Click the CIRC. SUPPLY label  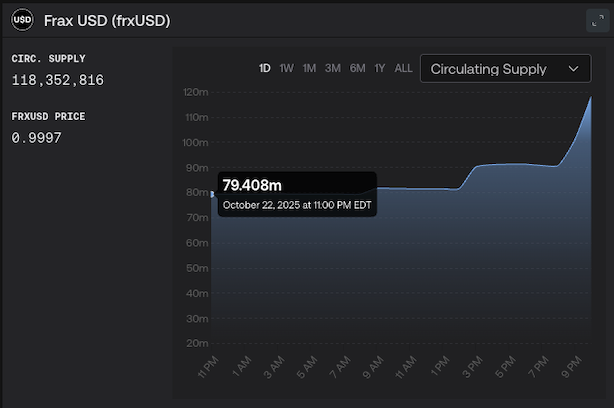[x=49, y=59]
